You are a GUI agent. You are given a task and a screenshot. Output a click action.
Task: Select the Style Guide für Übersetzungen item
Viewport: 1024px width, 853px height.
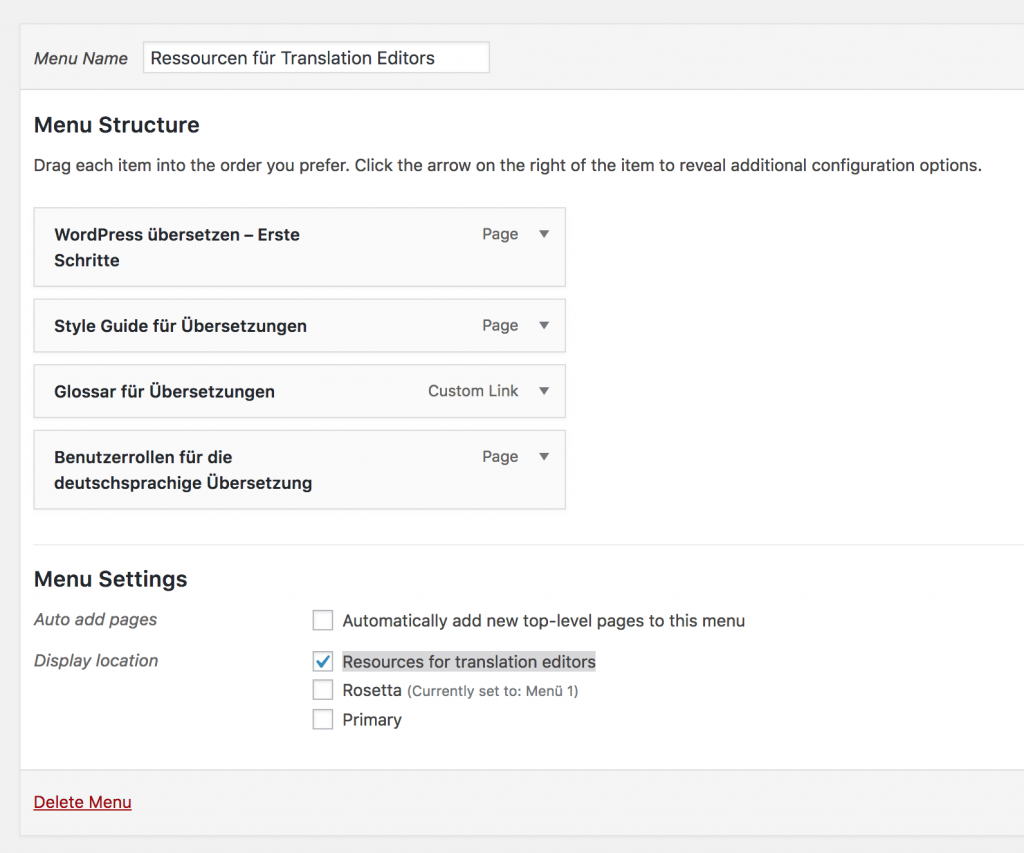[x=180, y=326]
